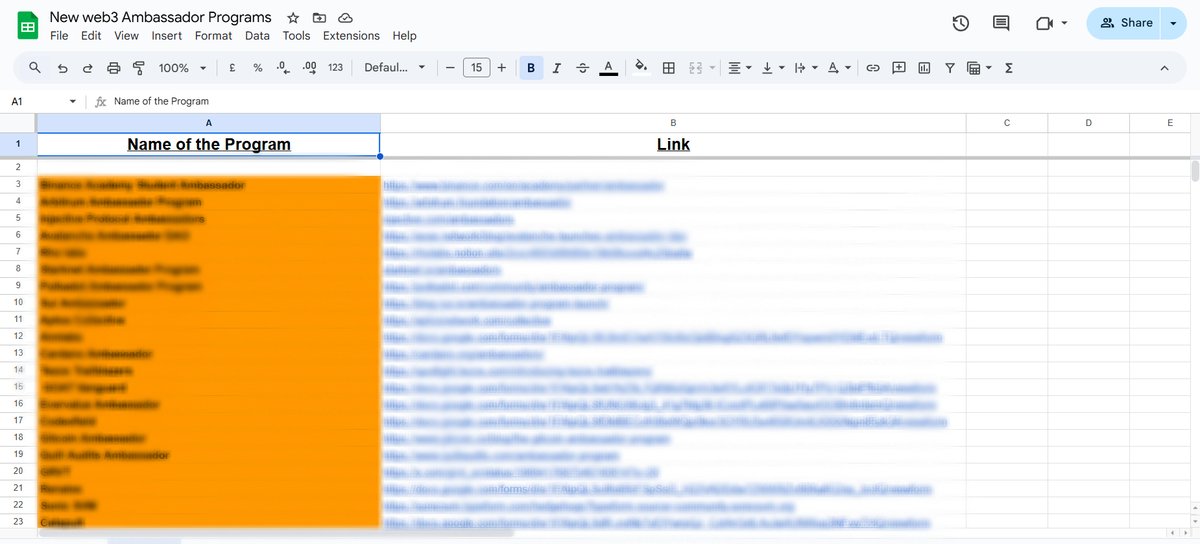Click the move to folder icon
Viewport: 1200px width, 544px height.
click(319, 18)
